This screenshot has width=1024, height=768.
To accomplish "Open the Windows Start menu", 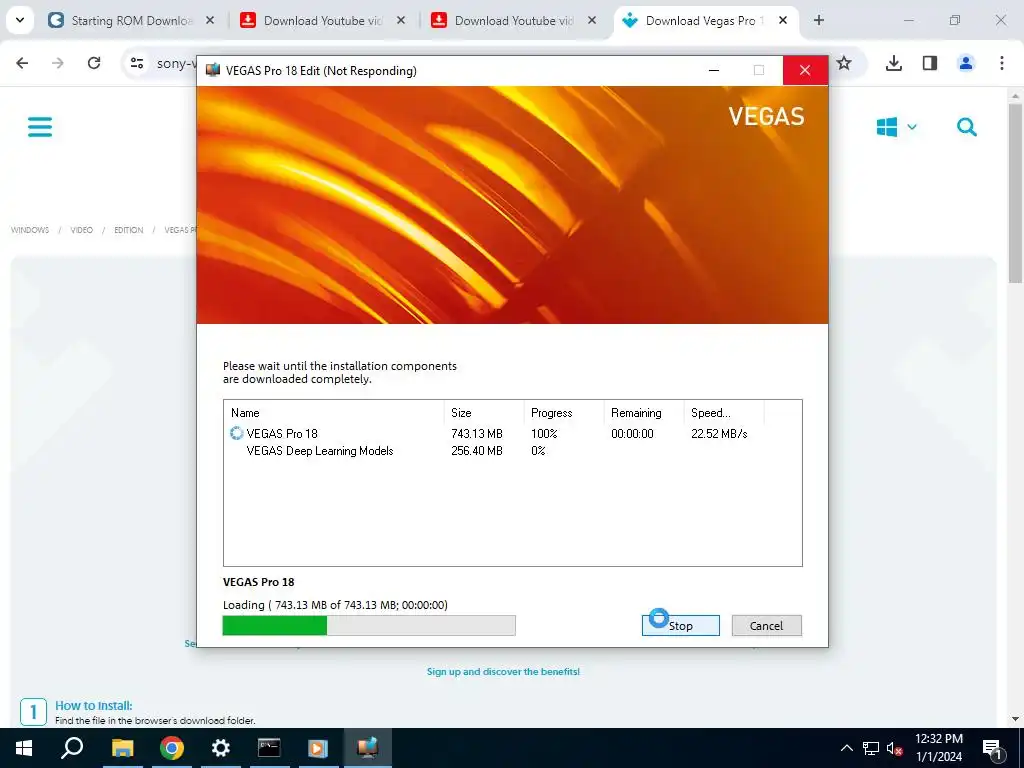I will [24, 748].
